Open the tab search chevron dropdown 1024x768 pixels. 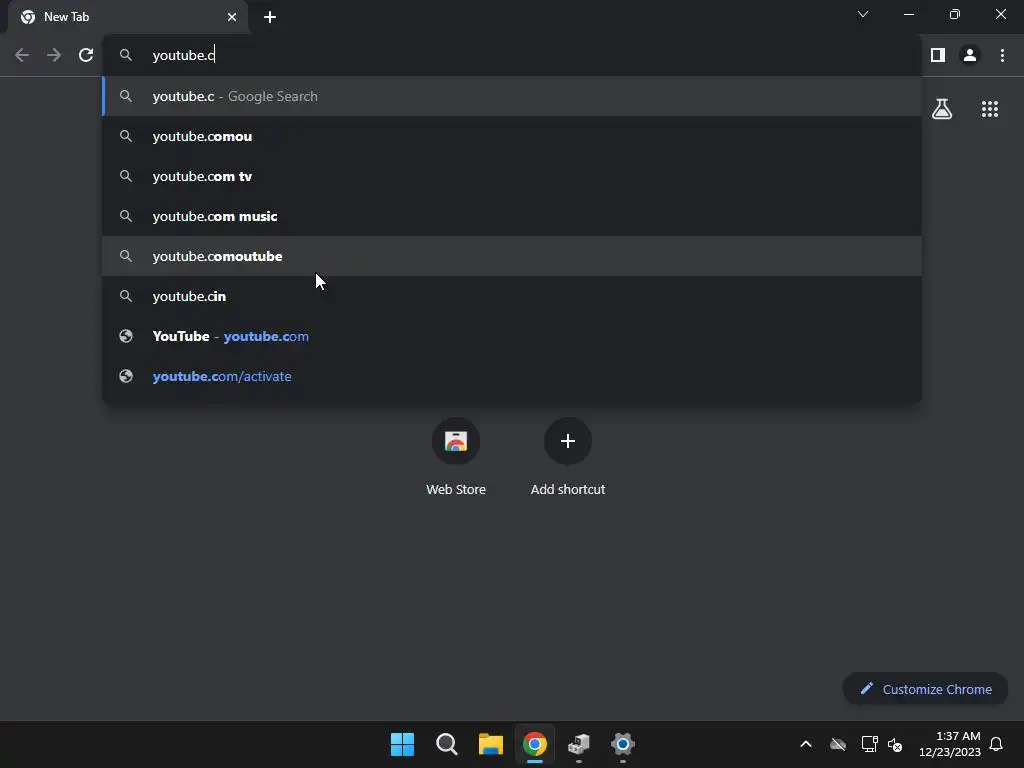pyautogui.click(x=863, y=14)
